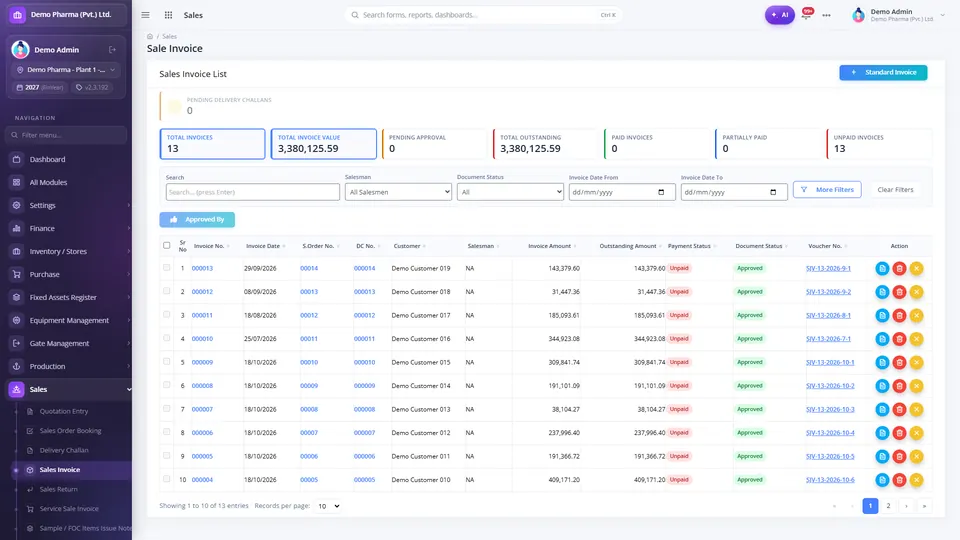Delete invoice 000013 using red action icon
The height and width of the screenshot is (540, 960).
(899, 268)
